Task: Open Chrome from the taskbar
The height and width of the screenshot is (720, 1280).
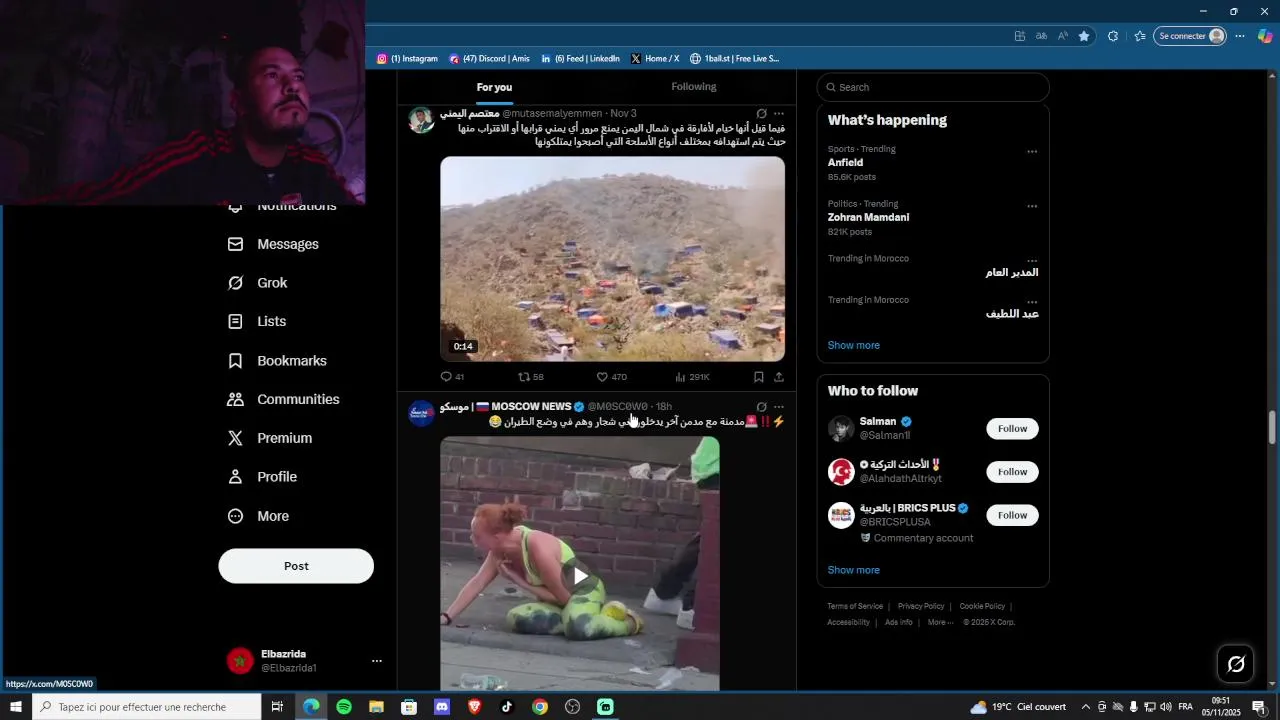Action: click(540, 707)
